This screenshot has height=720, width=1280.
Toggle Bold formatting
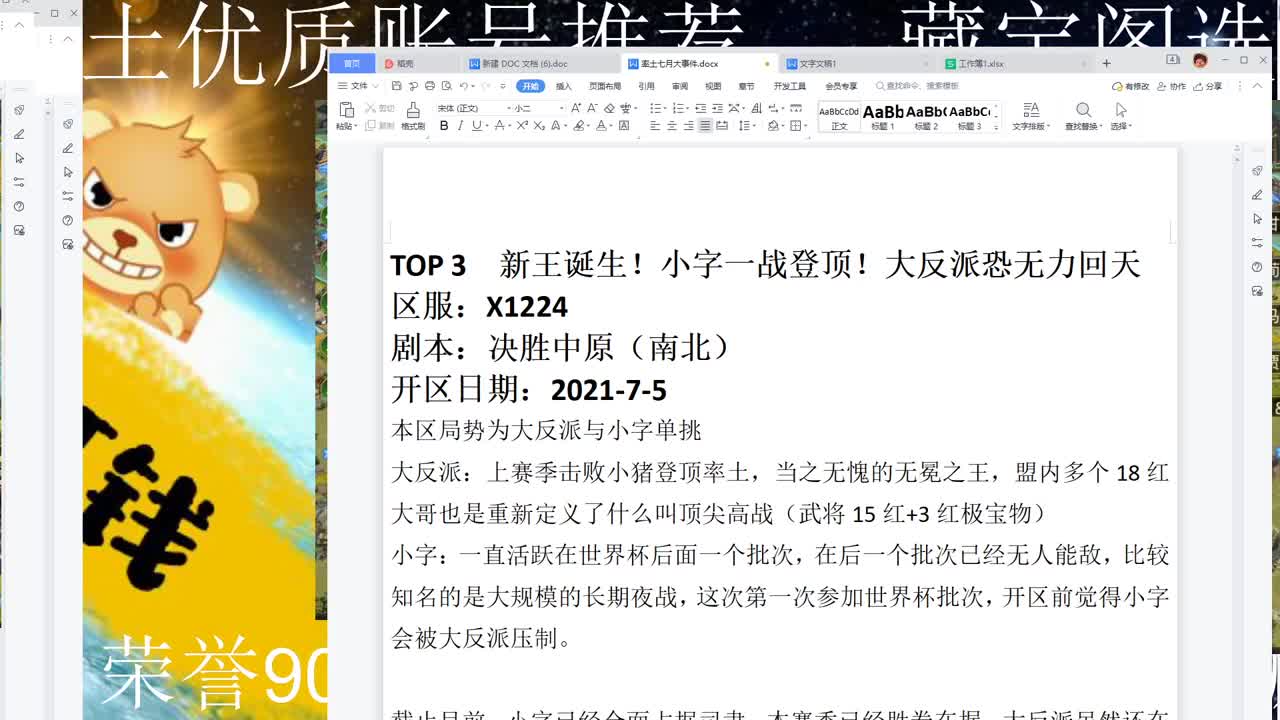pos(444,126)
